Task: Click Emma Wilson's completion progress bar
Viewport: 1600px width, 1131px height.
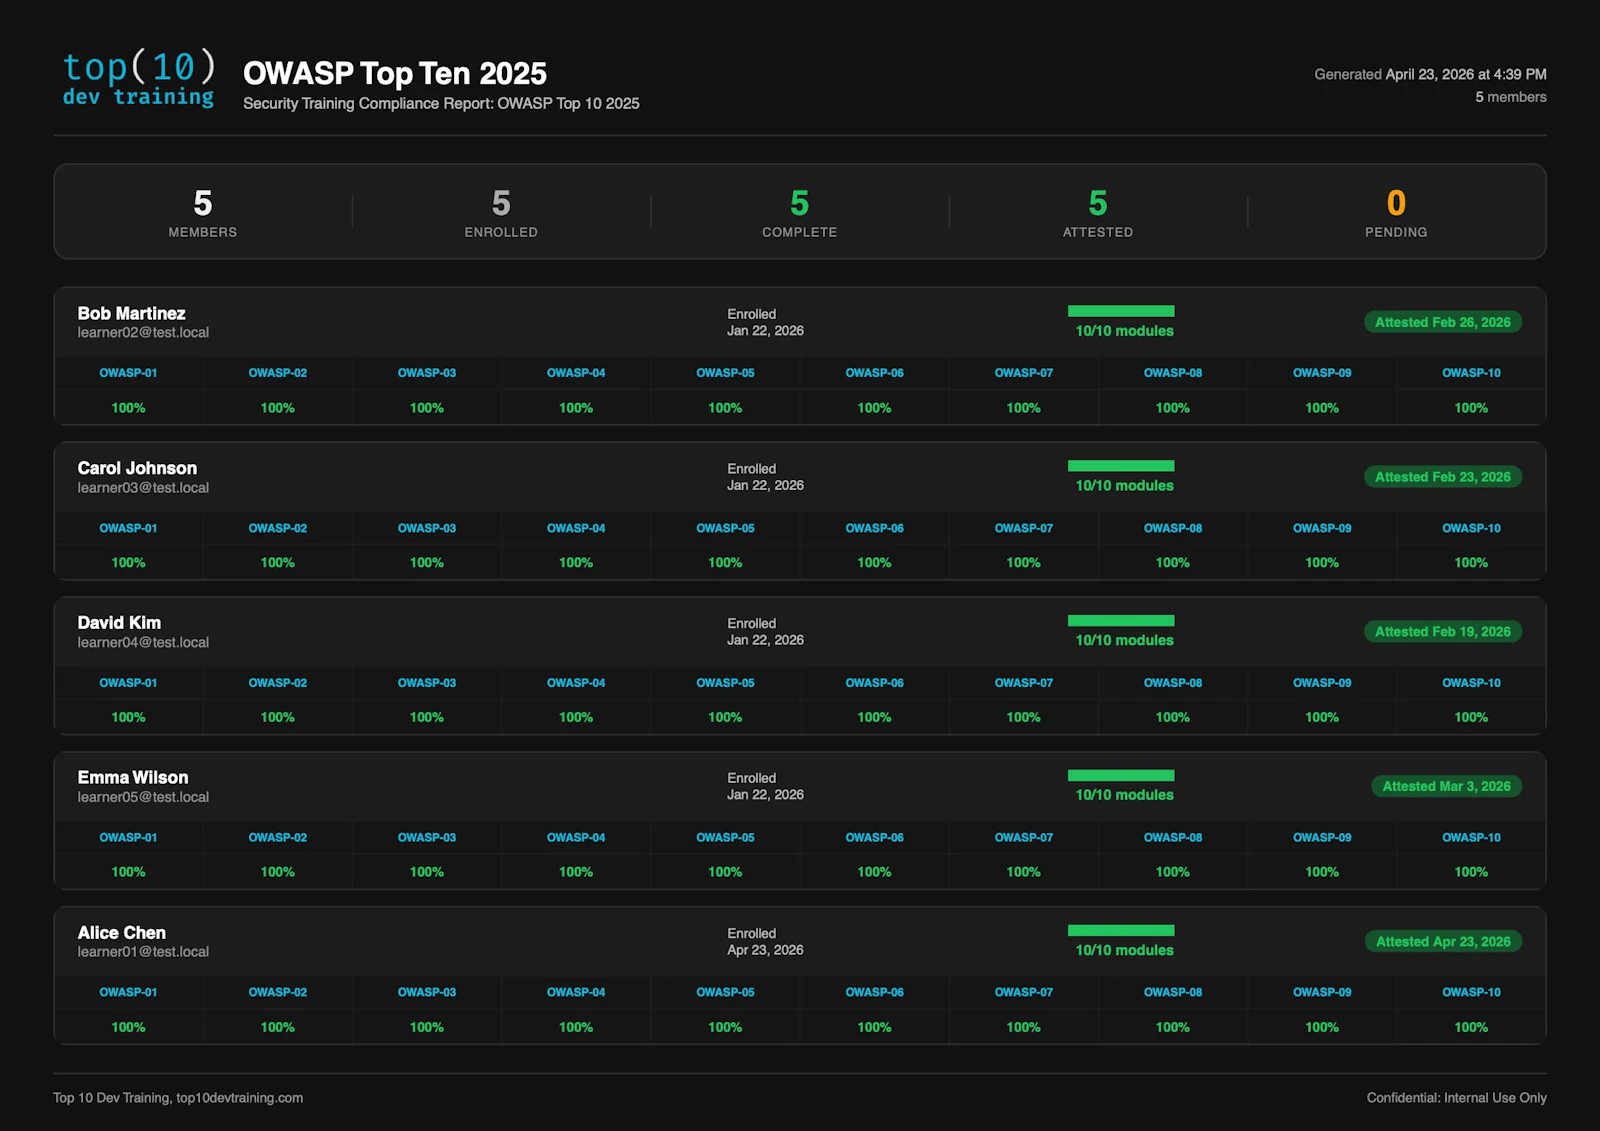Action: [x=1121, y=776]
